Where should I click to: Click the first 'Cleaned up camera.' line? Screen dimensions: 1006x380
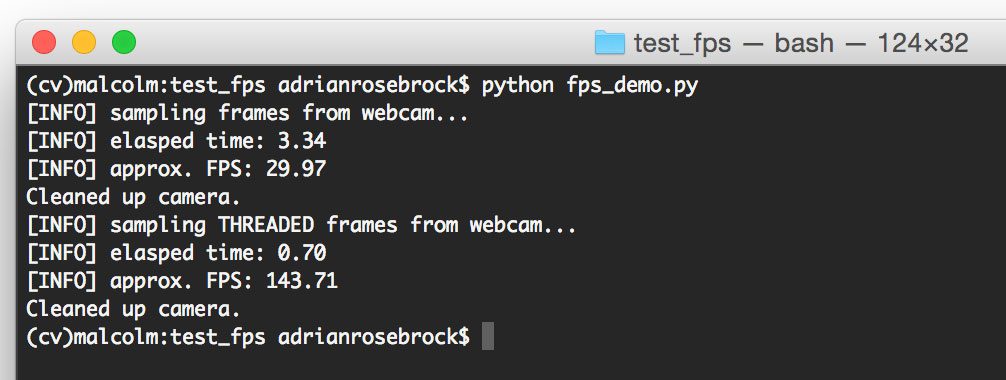tap(133, 197)
